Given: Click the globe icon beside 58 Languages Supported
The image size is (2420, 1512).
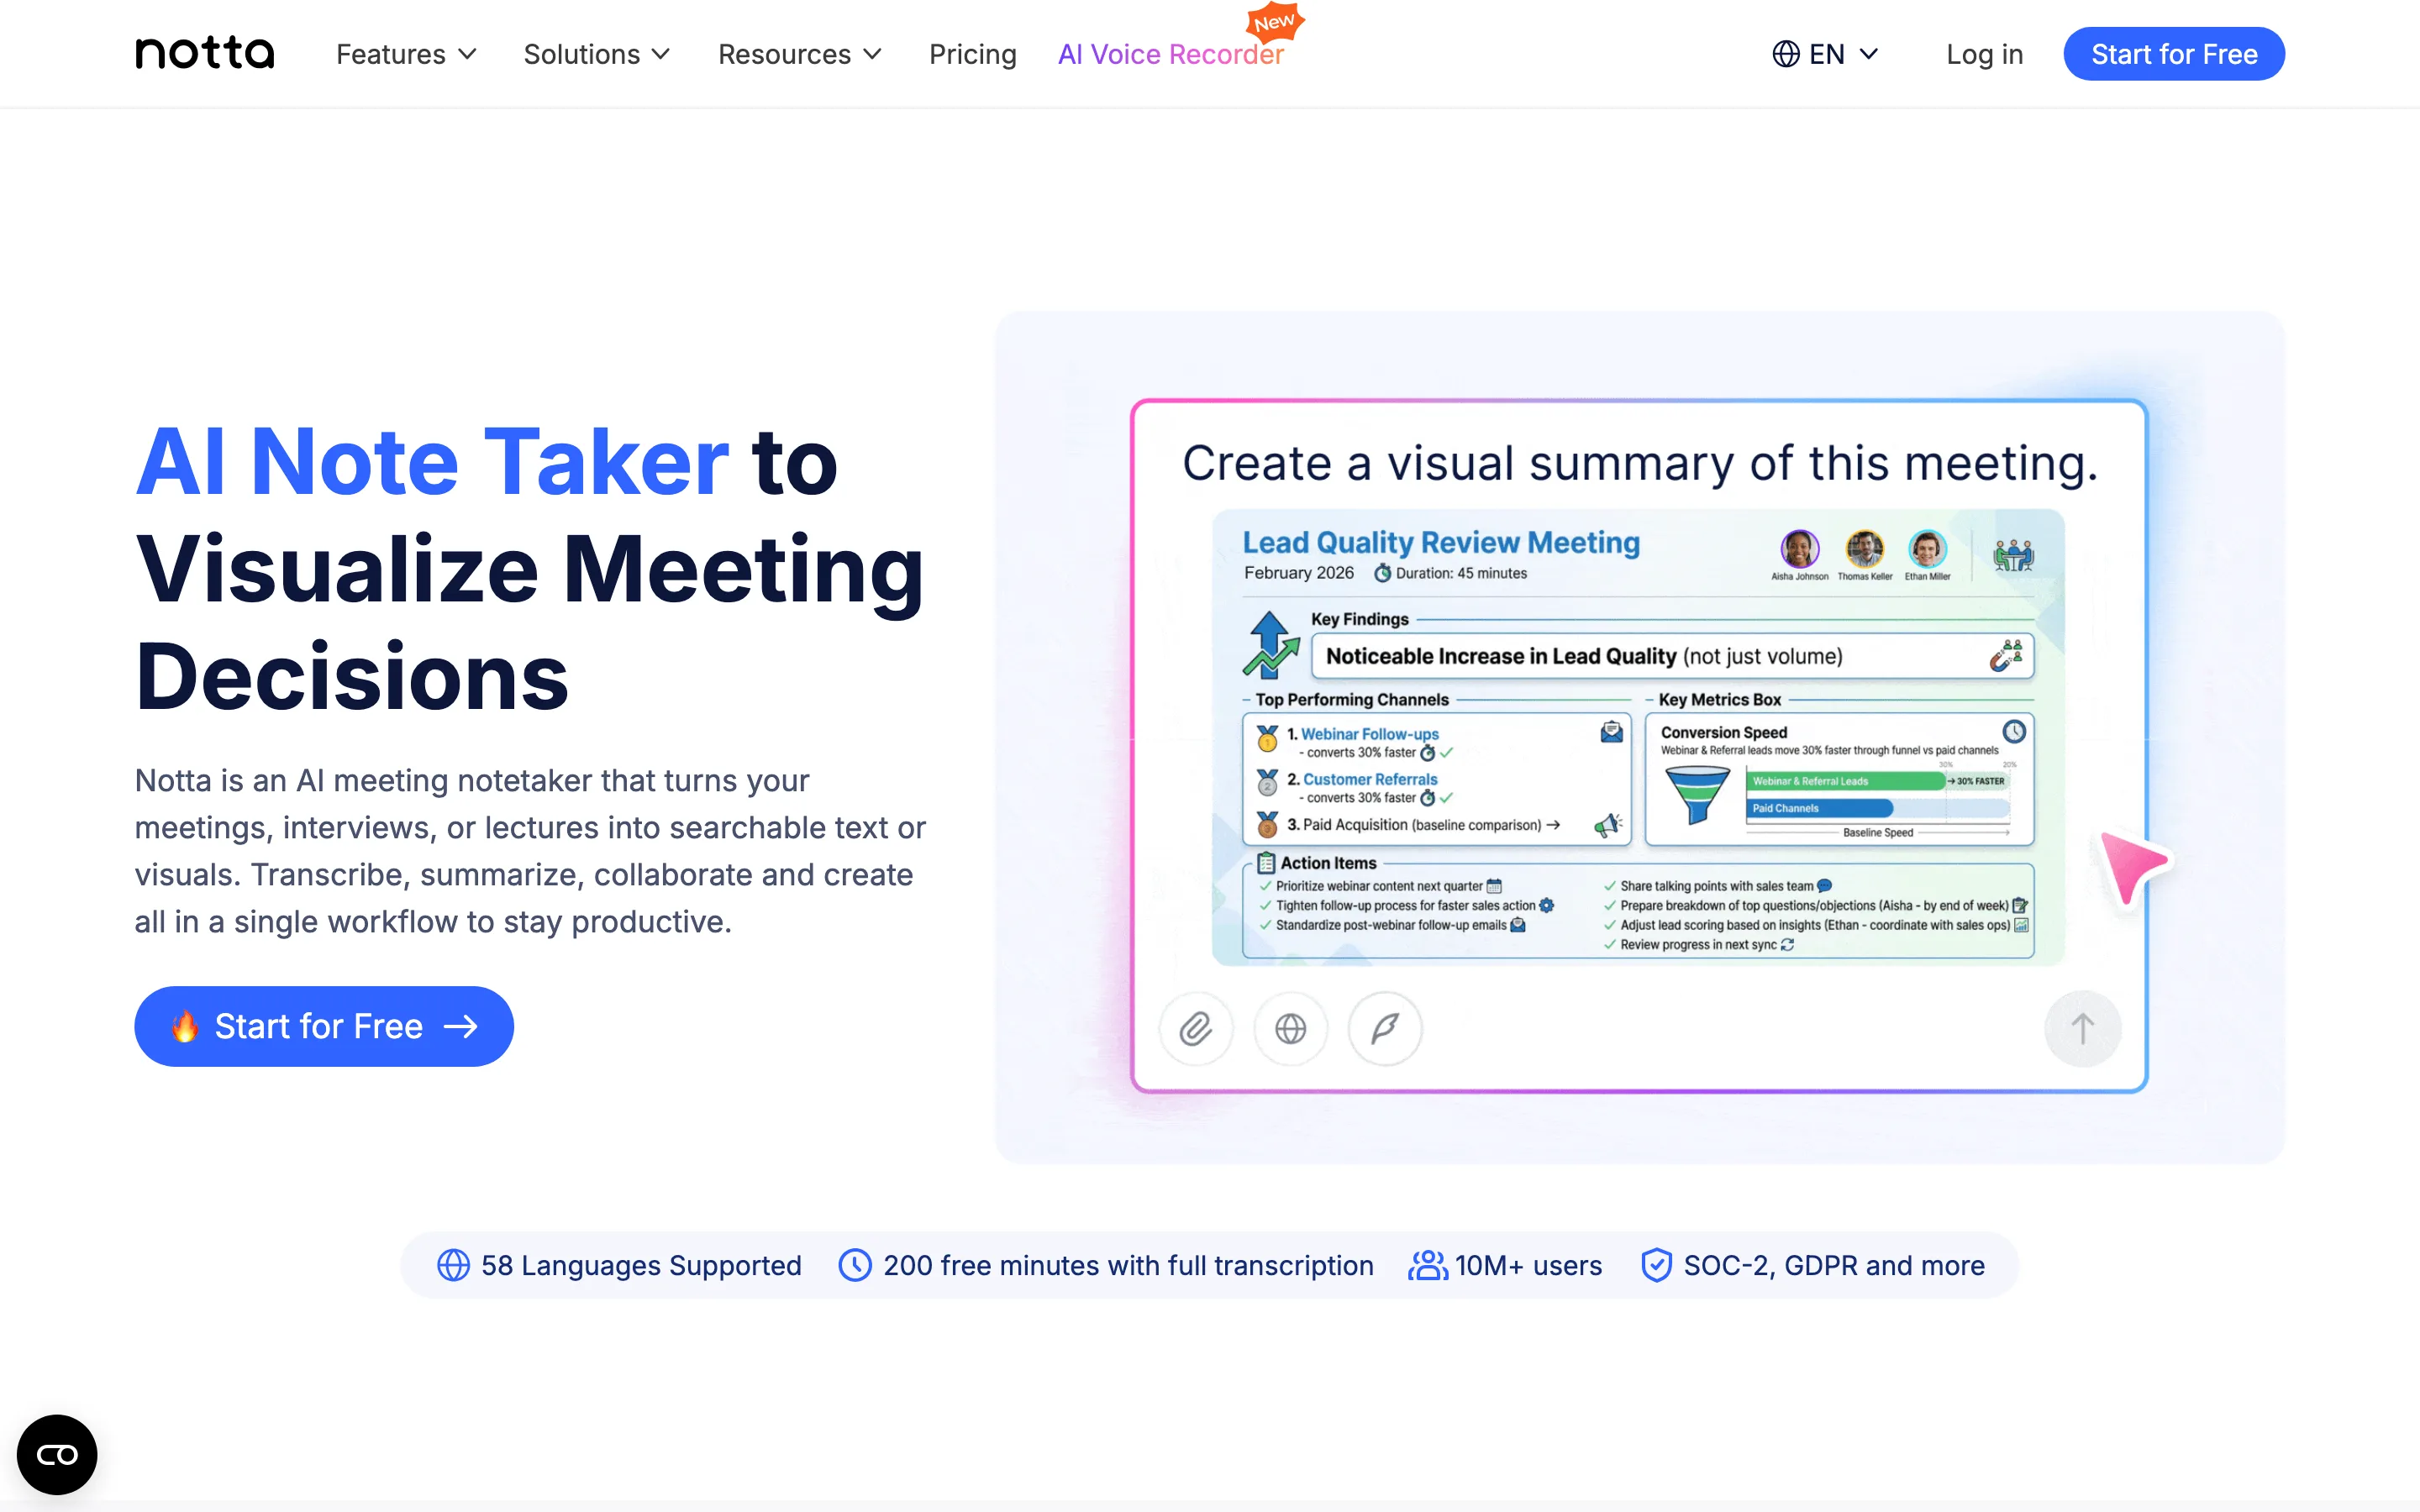Looking at the screenshot, I should (x=453, y=1265).
